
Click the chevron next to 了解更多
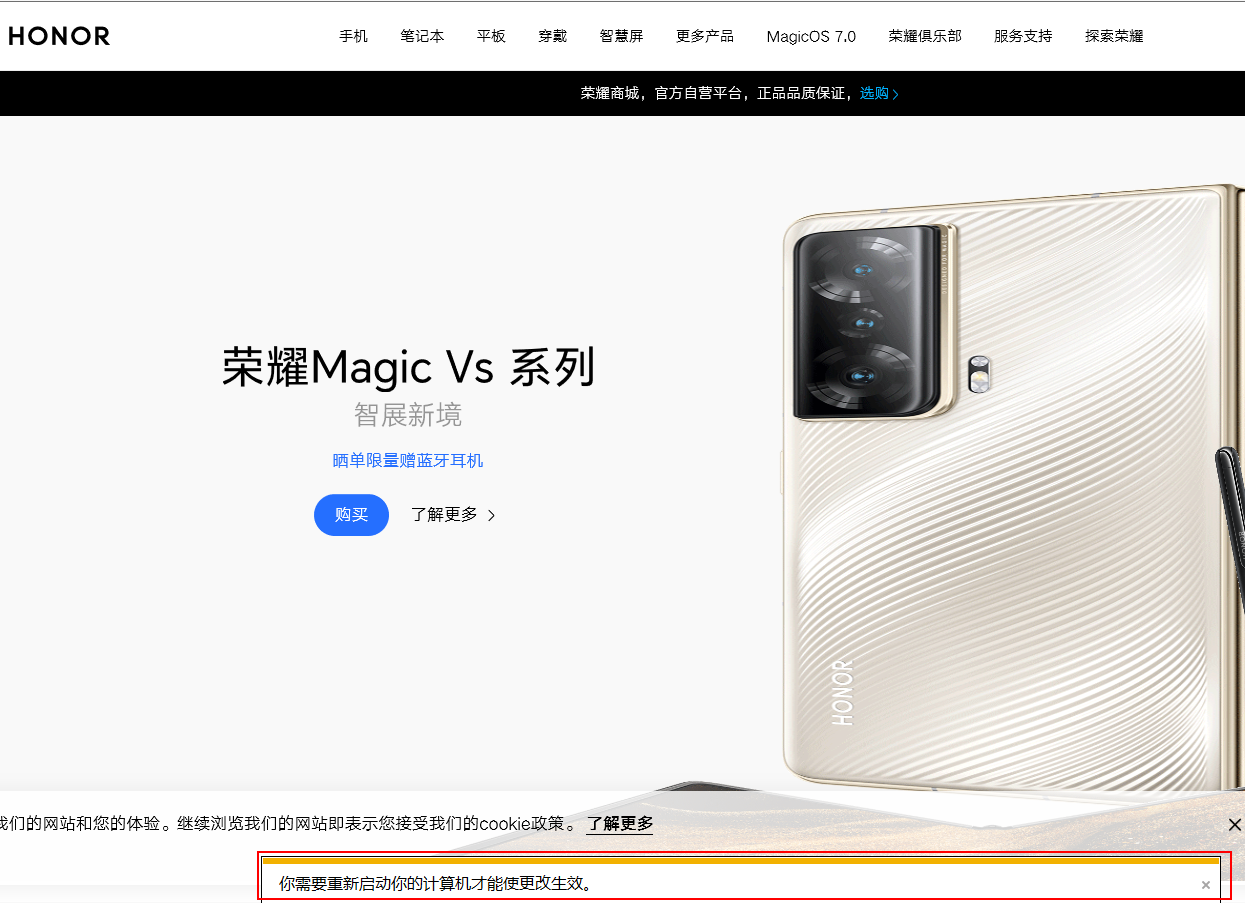point(491,516)
